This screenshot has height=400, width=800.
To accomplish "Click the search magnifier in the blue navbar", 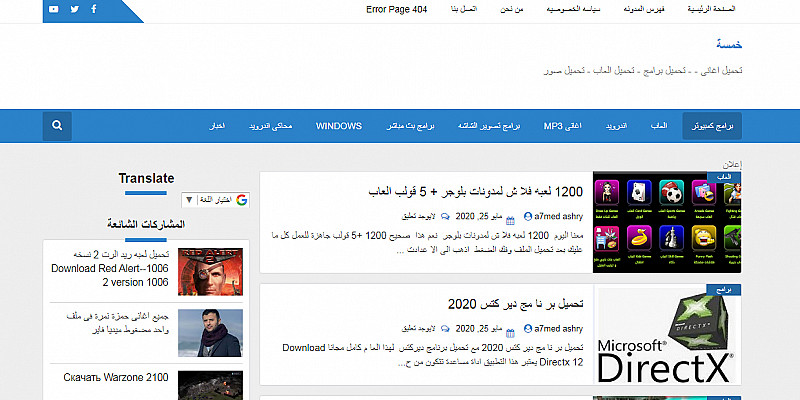I will [57, 126].
